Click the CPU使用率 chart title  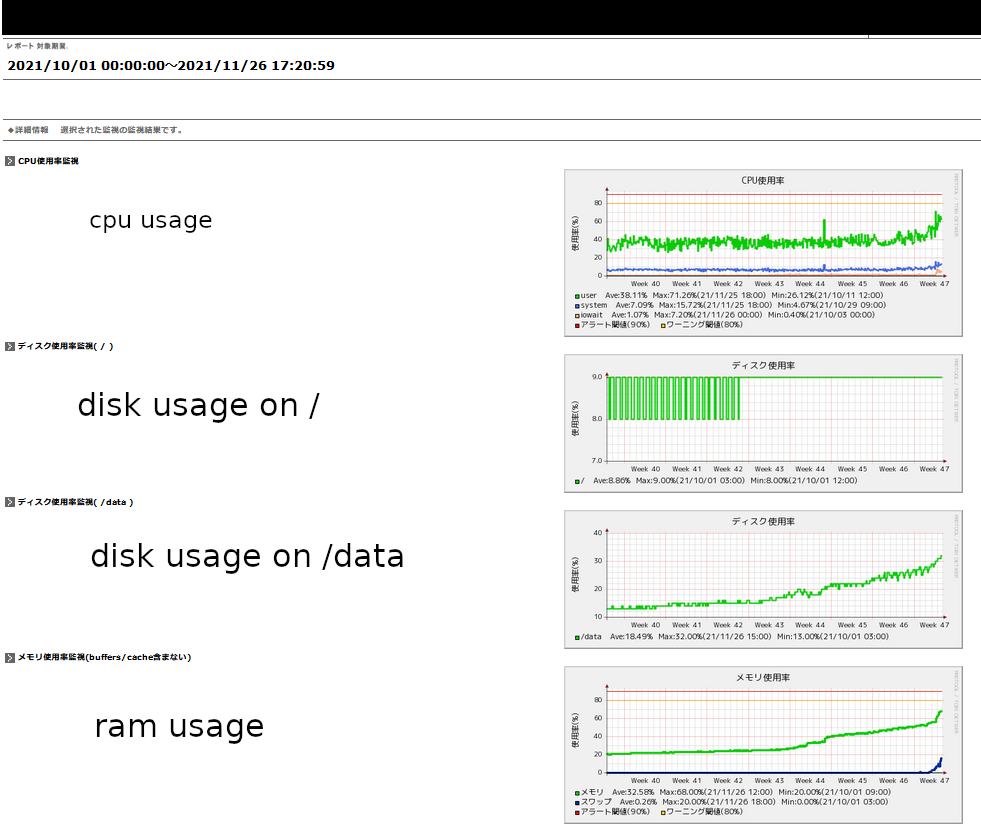(x=763, y=180)
